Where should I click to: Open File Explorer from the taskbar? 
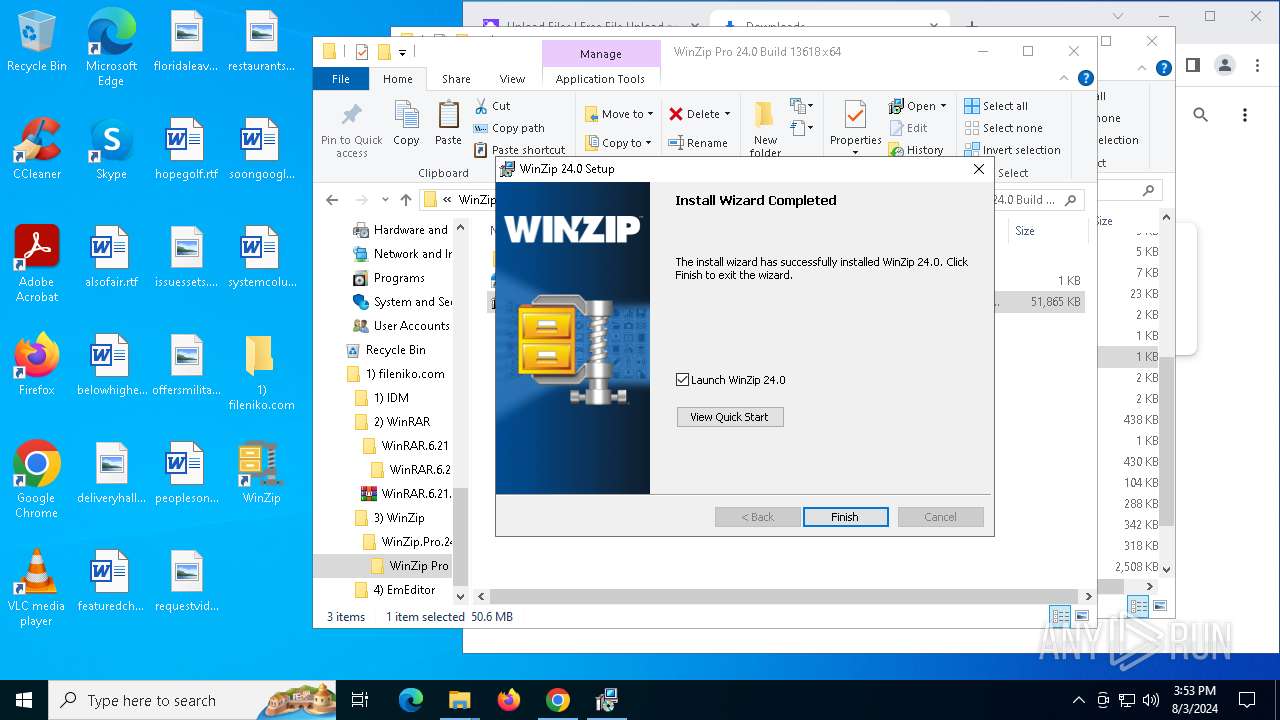[x=459, y=700]
